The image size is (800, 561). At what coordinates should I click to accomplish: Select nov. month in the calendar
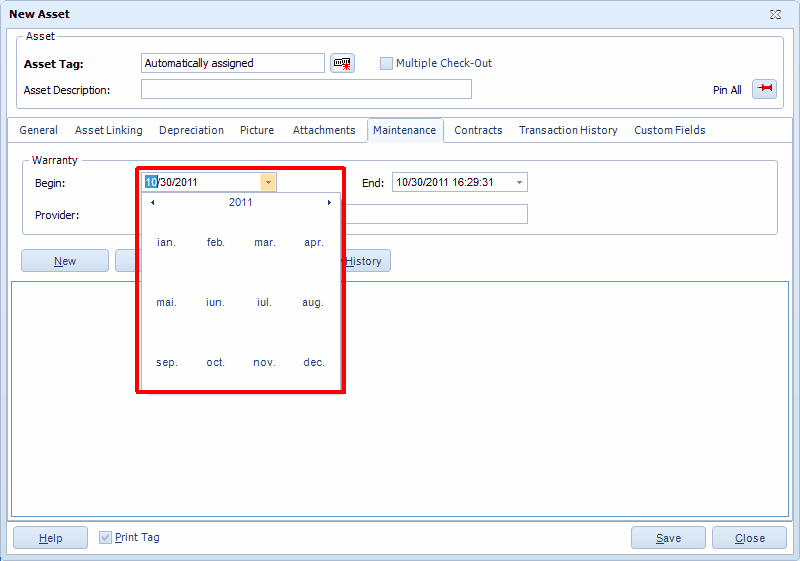264,362
